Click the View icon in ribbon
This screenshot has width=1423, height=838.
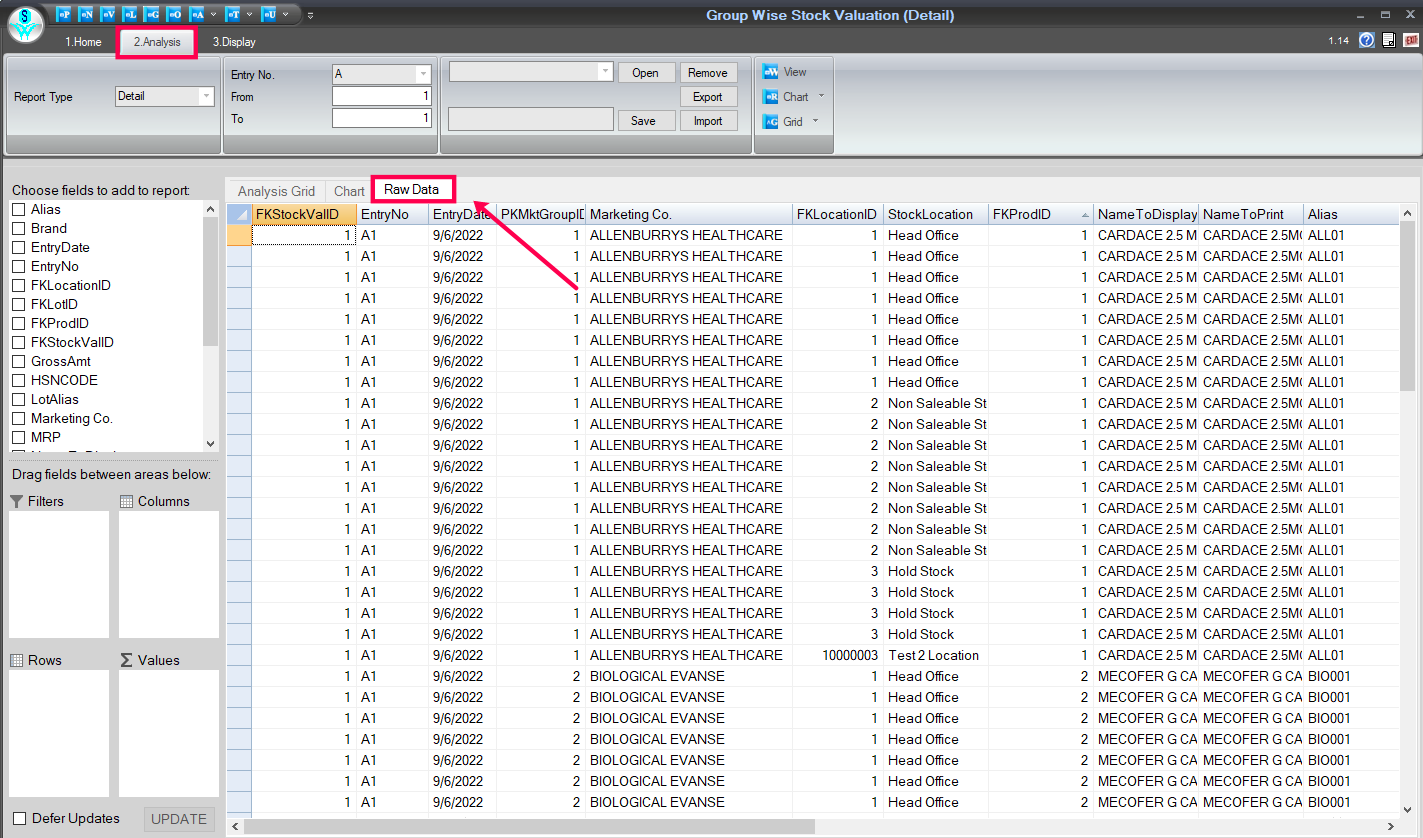pos(770,72)
